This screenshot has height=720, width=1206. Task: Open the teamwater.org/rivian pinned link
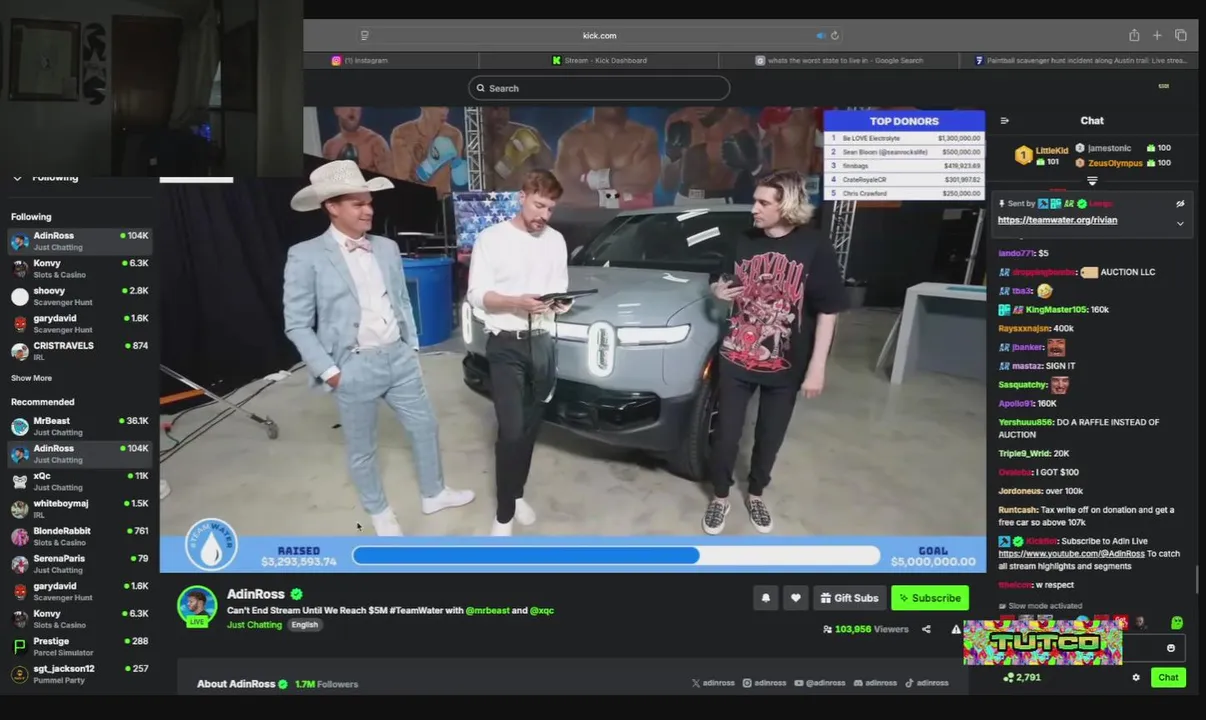point(1057,220)
